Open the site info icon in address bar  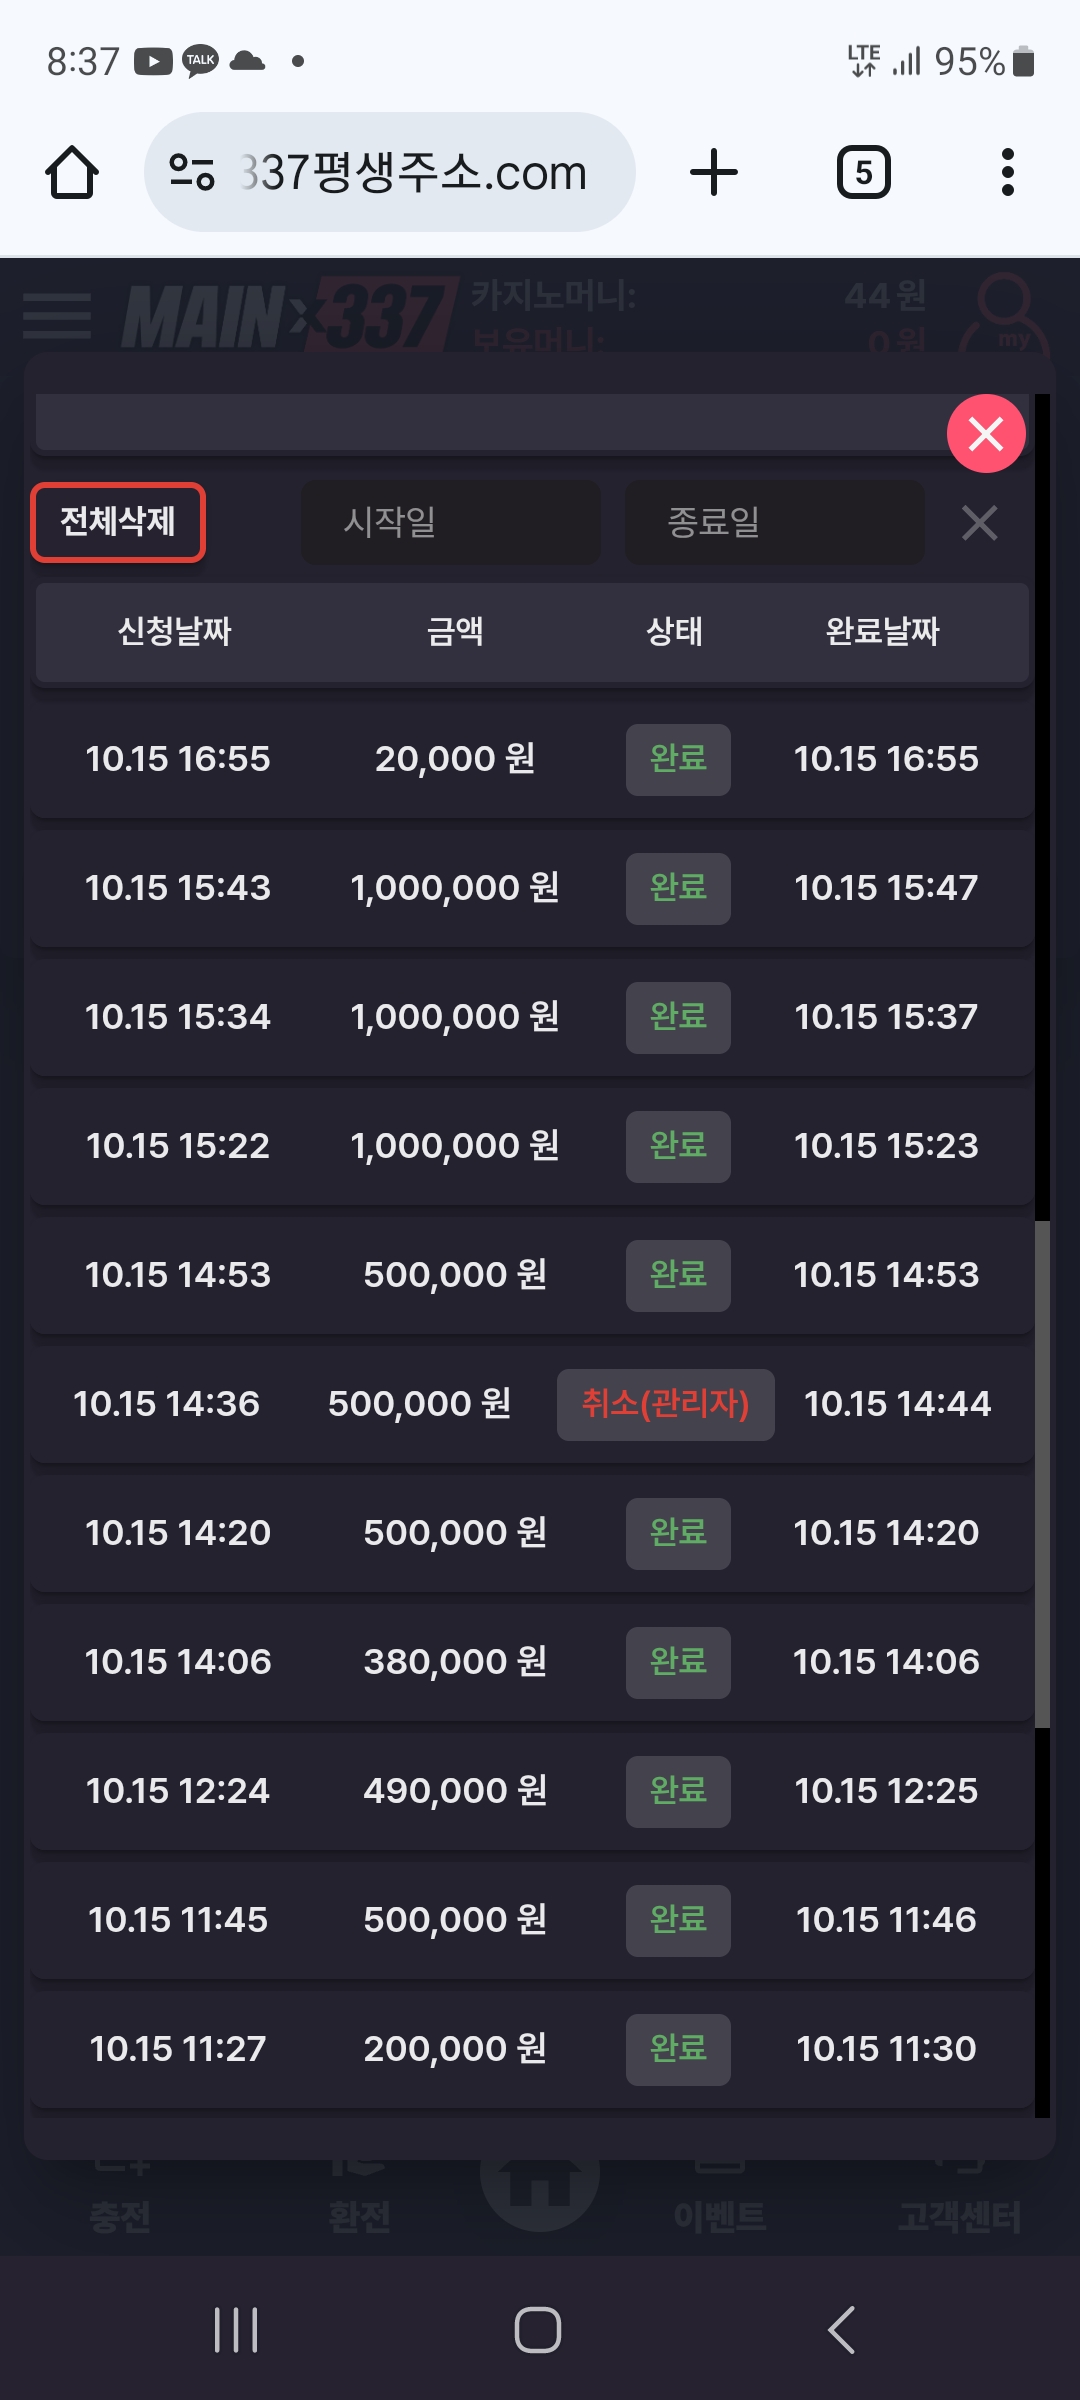[x=191, y=173]
